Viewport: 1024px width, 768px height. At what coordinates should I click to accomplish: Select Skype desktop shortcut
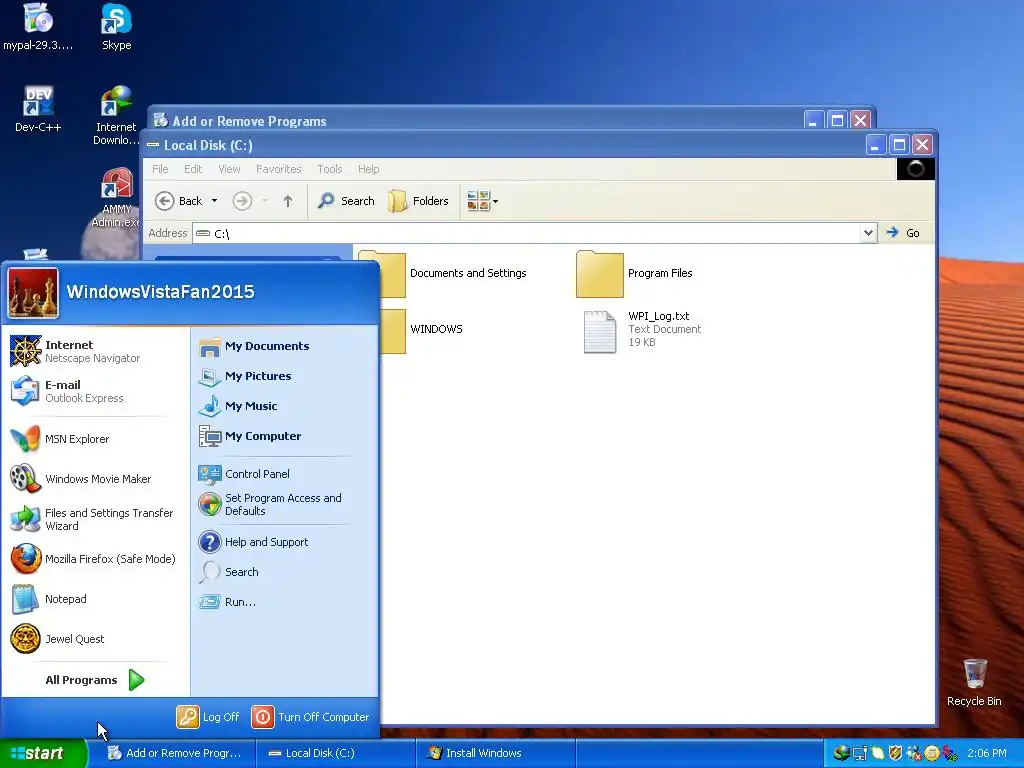point(116,27)
